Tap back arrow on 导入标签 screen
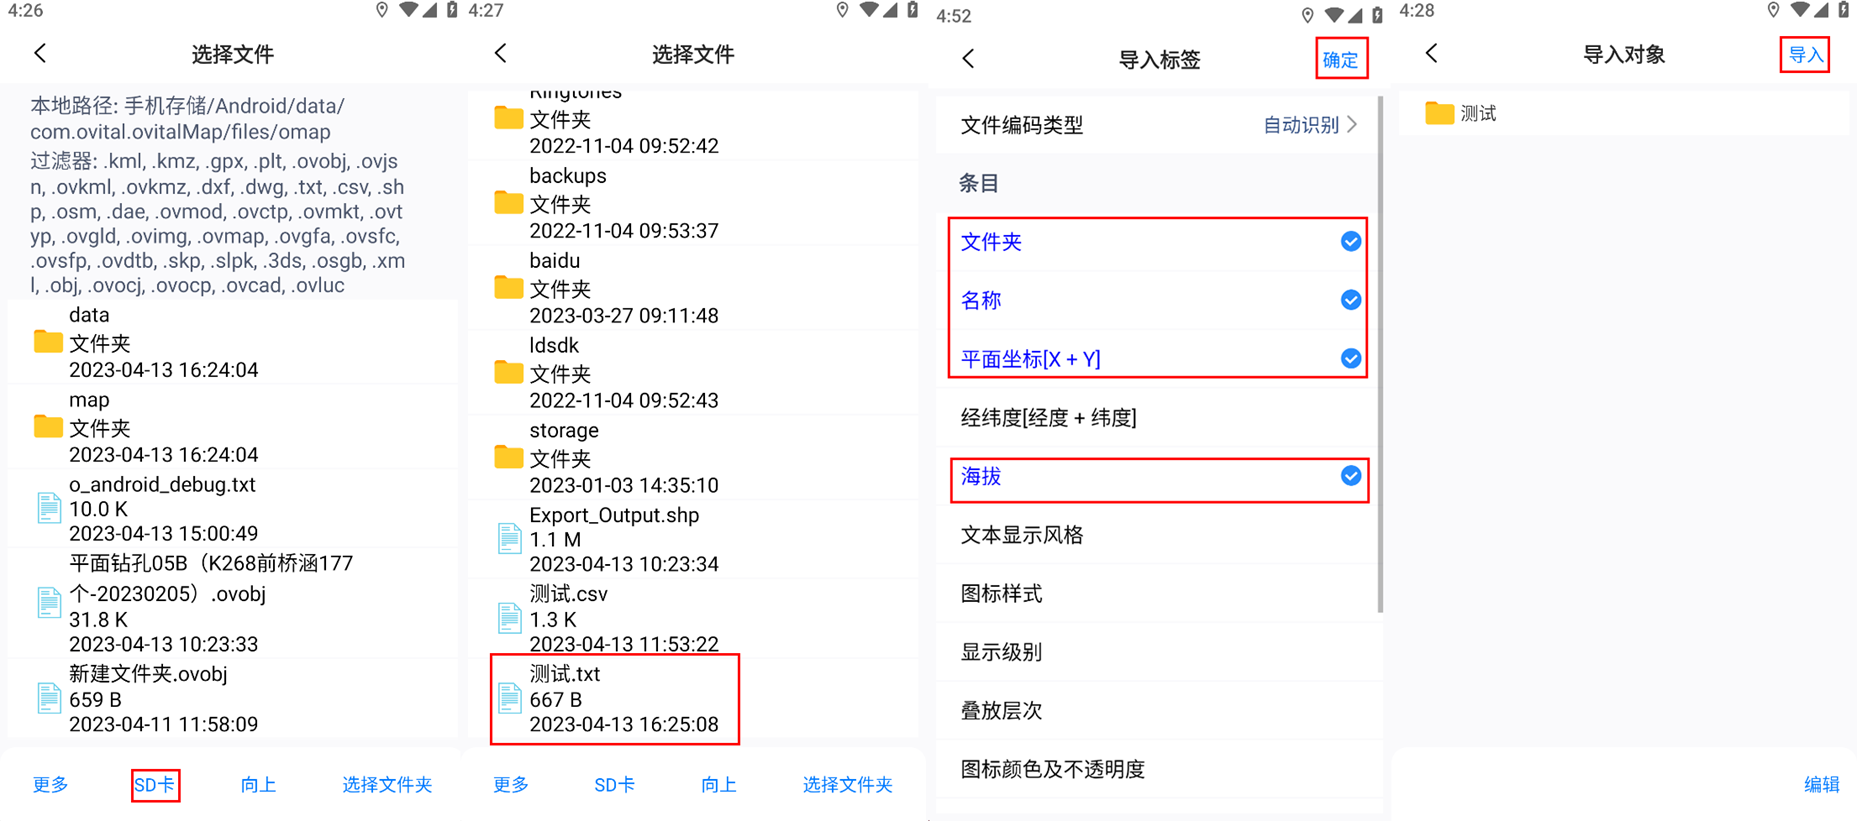1857x821 pixels. pyautogui.click(x=968, y=59)
